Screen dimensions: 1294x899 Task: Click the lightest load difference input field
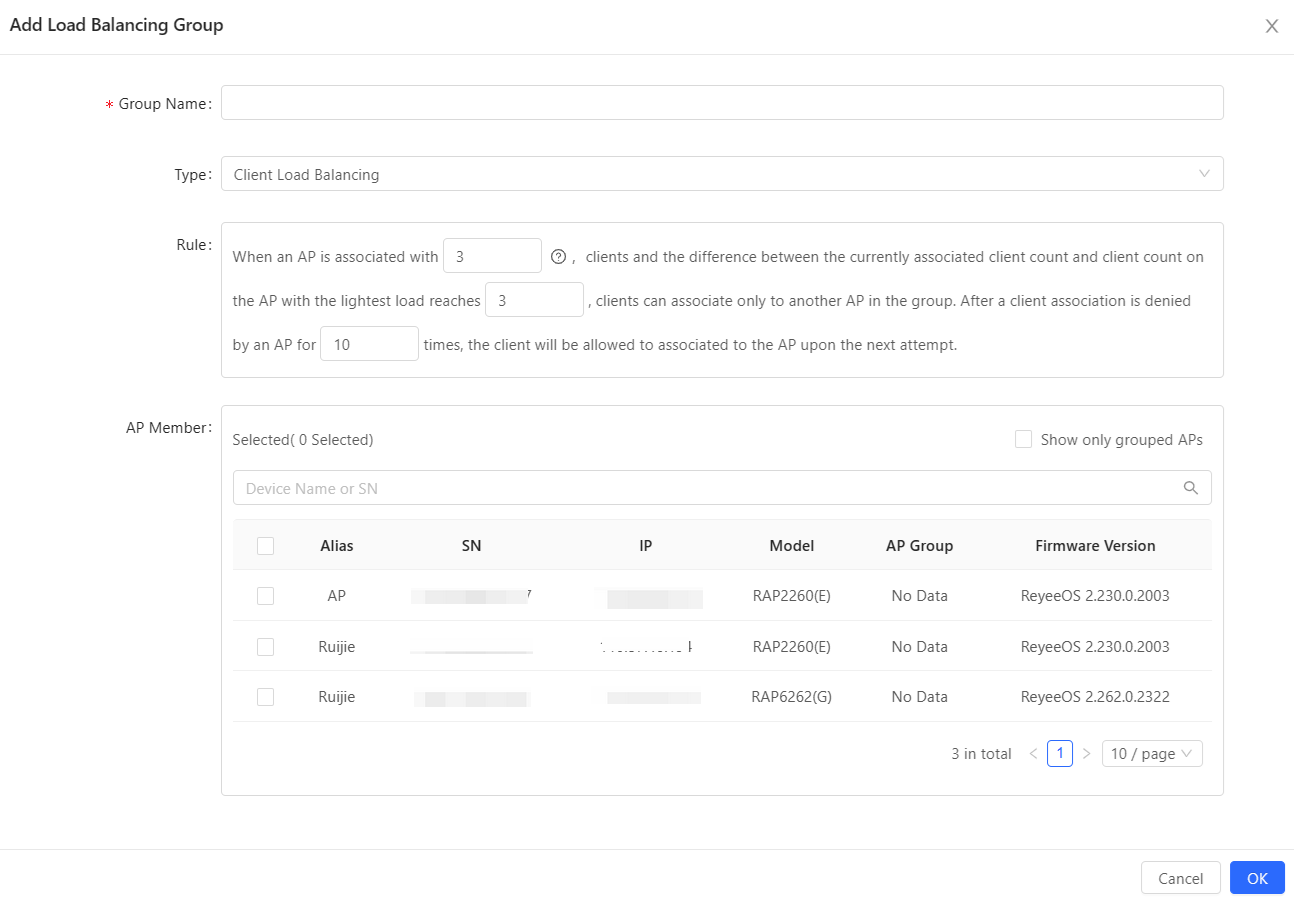click(533, 300)
